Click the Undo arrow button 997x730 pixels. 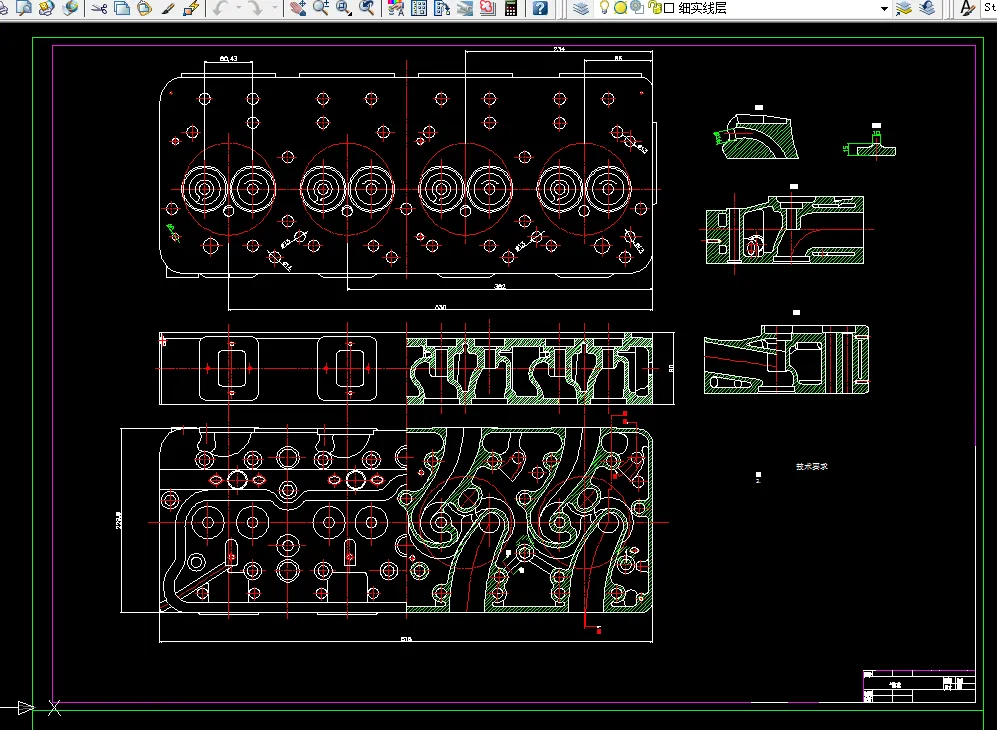click(x=220, y=8)
